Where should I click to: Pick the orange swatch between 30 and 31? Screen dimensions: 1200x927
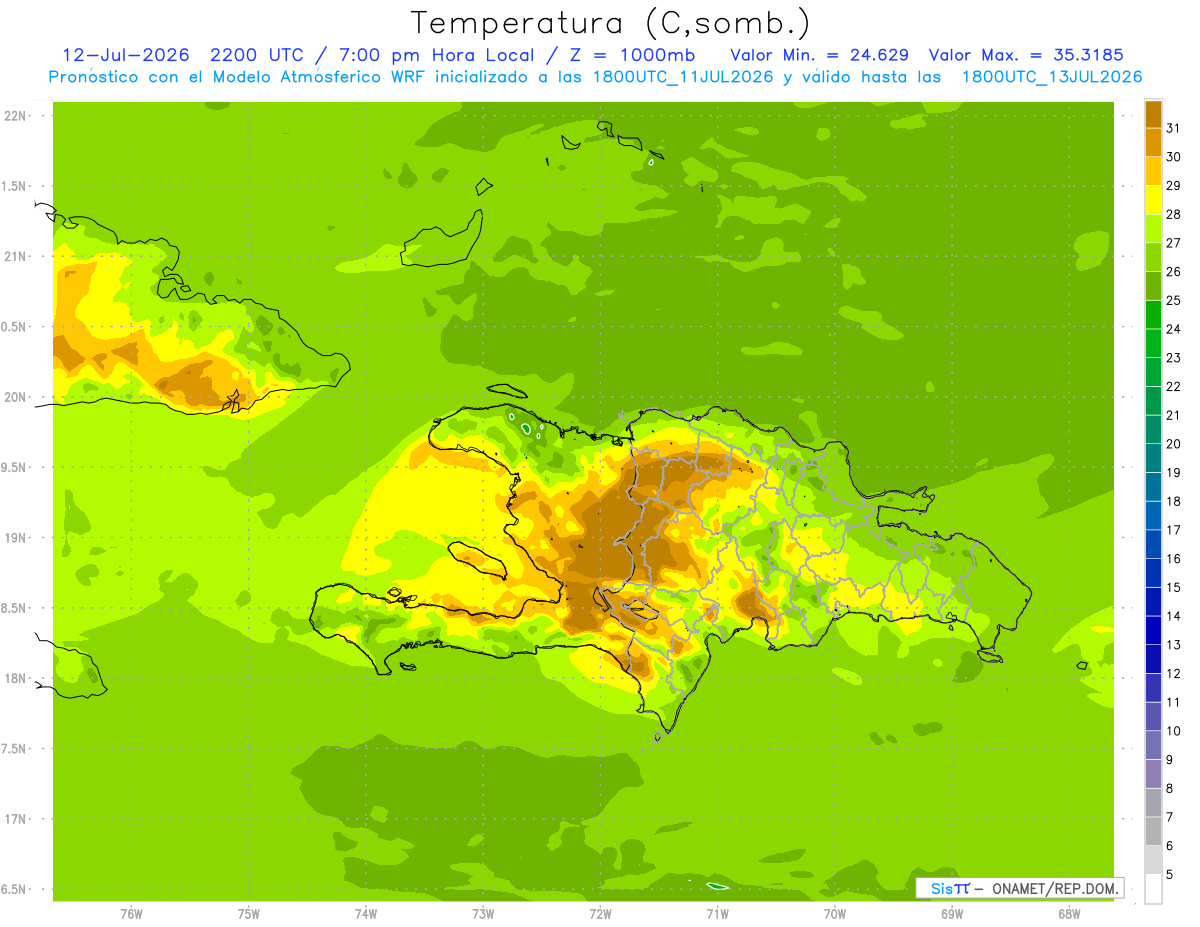coord(1153,142)
